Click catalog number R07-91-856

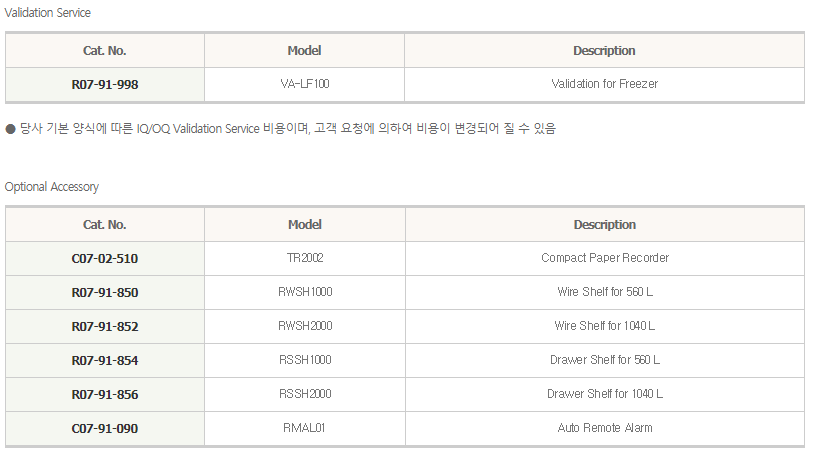[105, 394]
